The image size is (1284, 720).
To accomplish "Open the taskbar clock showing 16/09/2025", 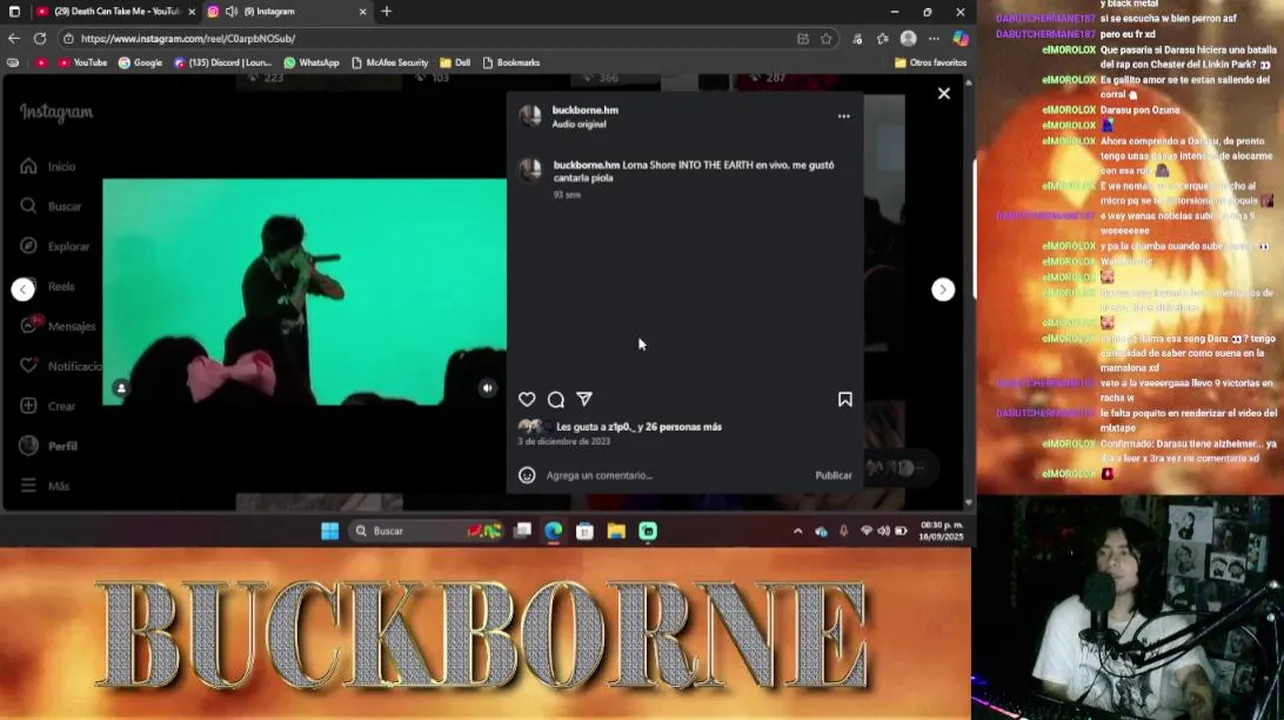I will [941, 531].
